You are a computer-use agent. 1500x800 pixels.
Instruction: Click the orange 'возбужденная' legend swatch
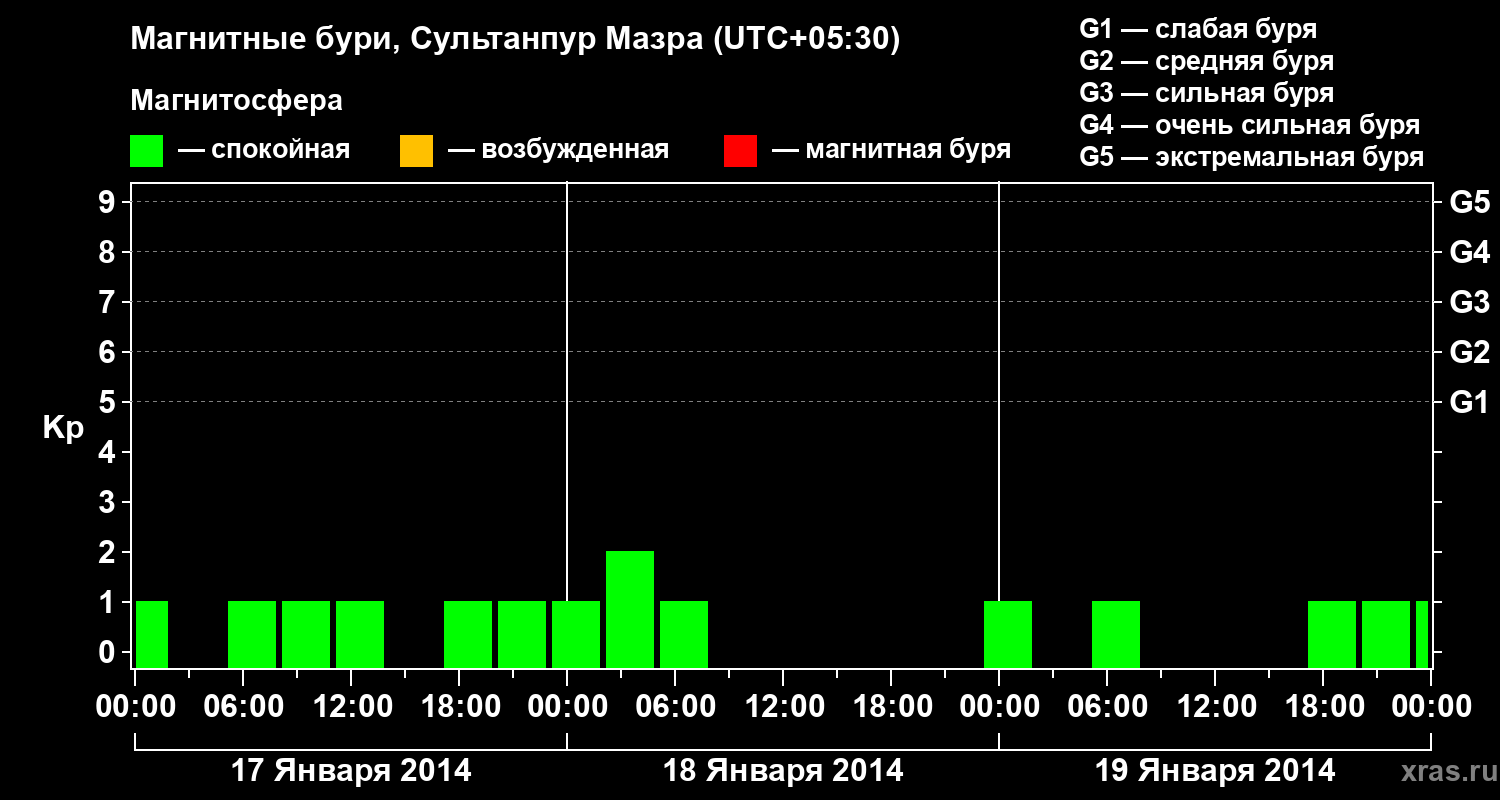tap(416, 151)
